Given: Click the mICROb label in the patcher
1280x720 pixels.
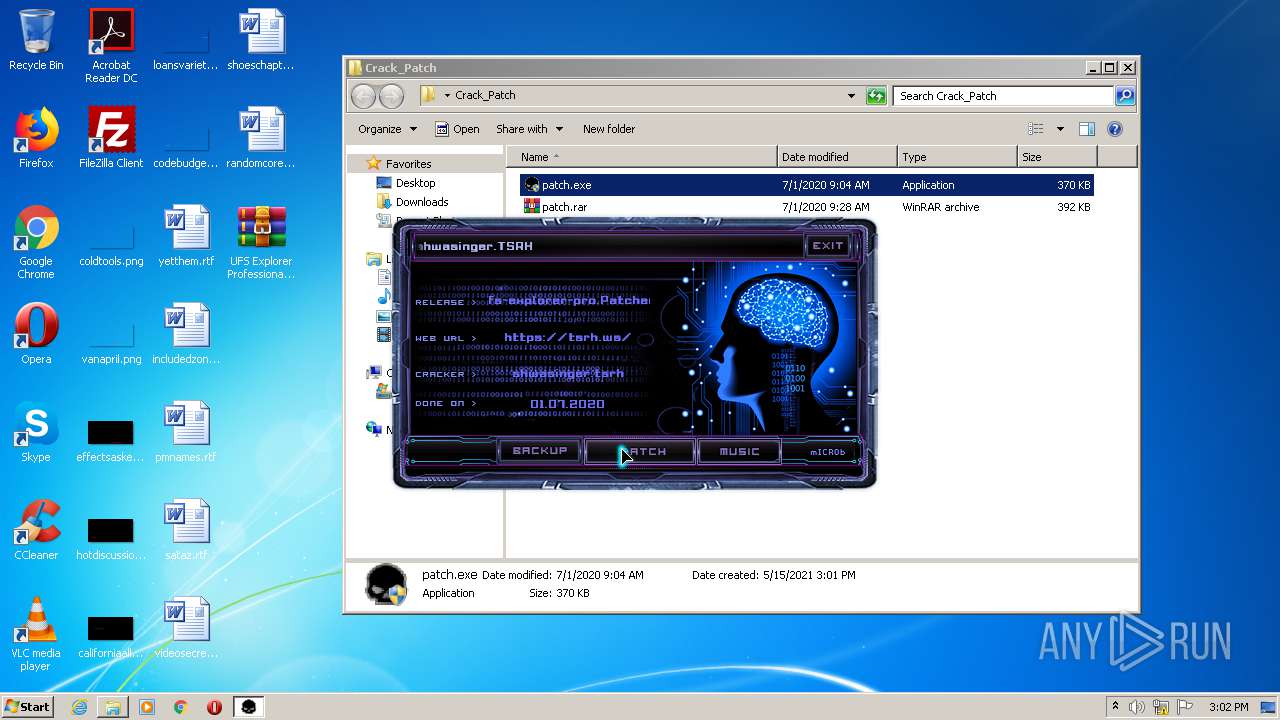Looking at the screenshot, I should point(827,452).
